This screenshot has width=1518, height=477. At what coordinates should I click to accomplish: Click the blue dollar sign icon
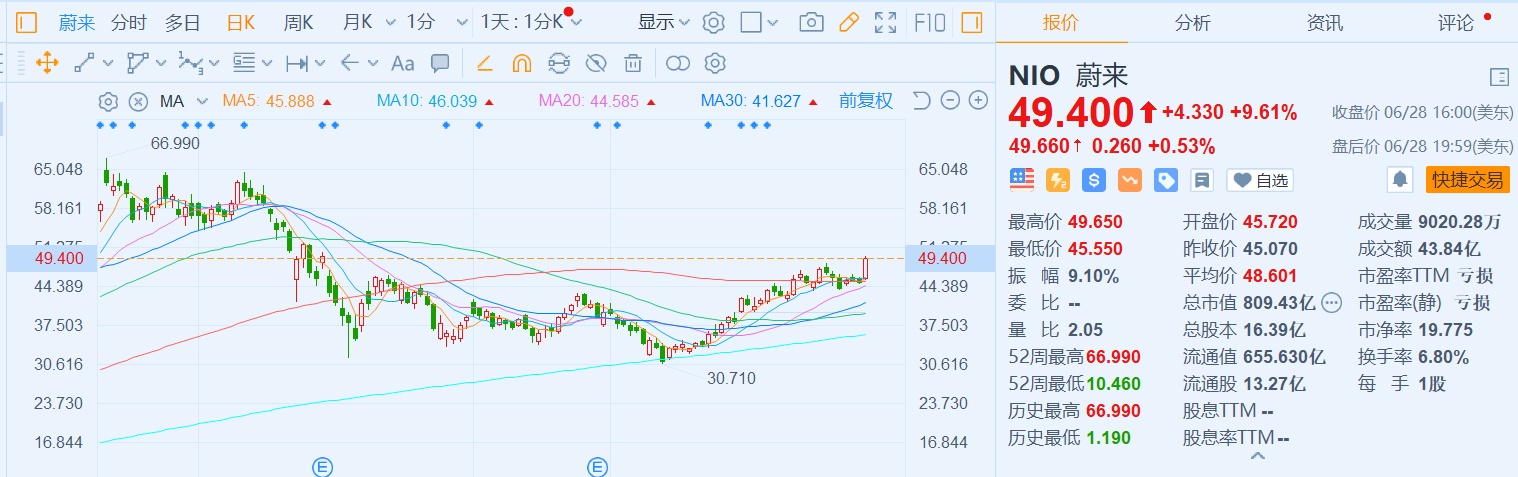pos(1094,180)
